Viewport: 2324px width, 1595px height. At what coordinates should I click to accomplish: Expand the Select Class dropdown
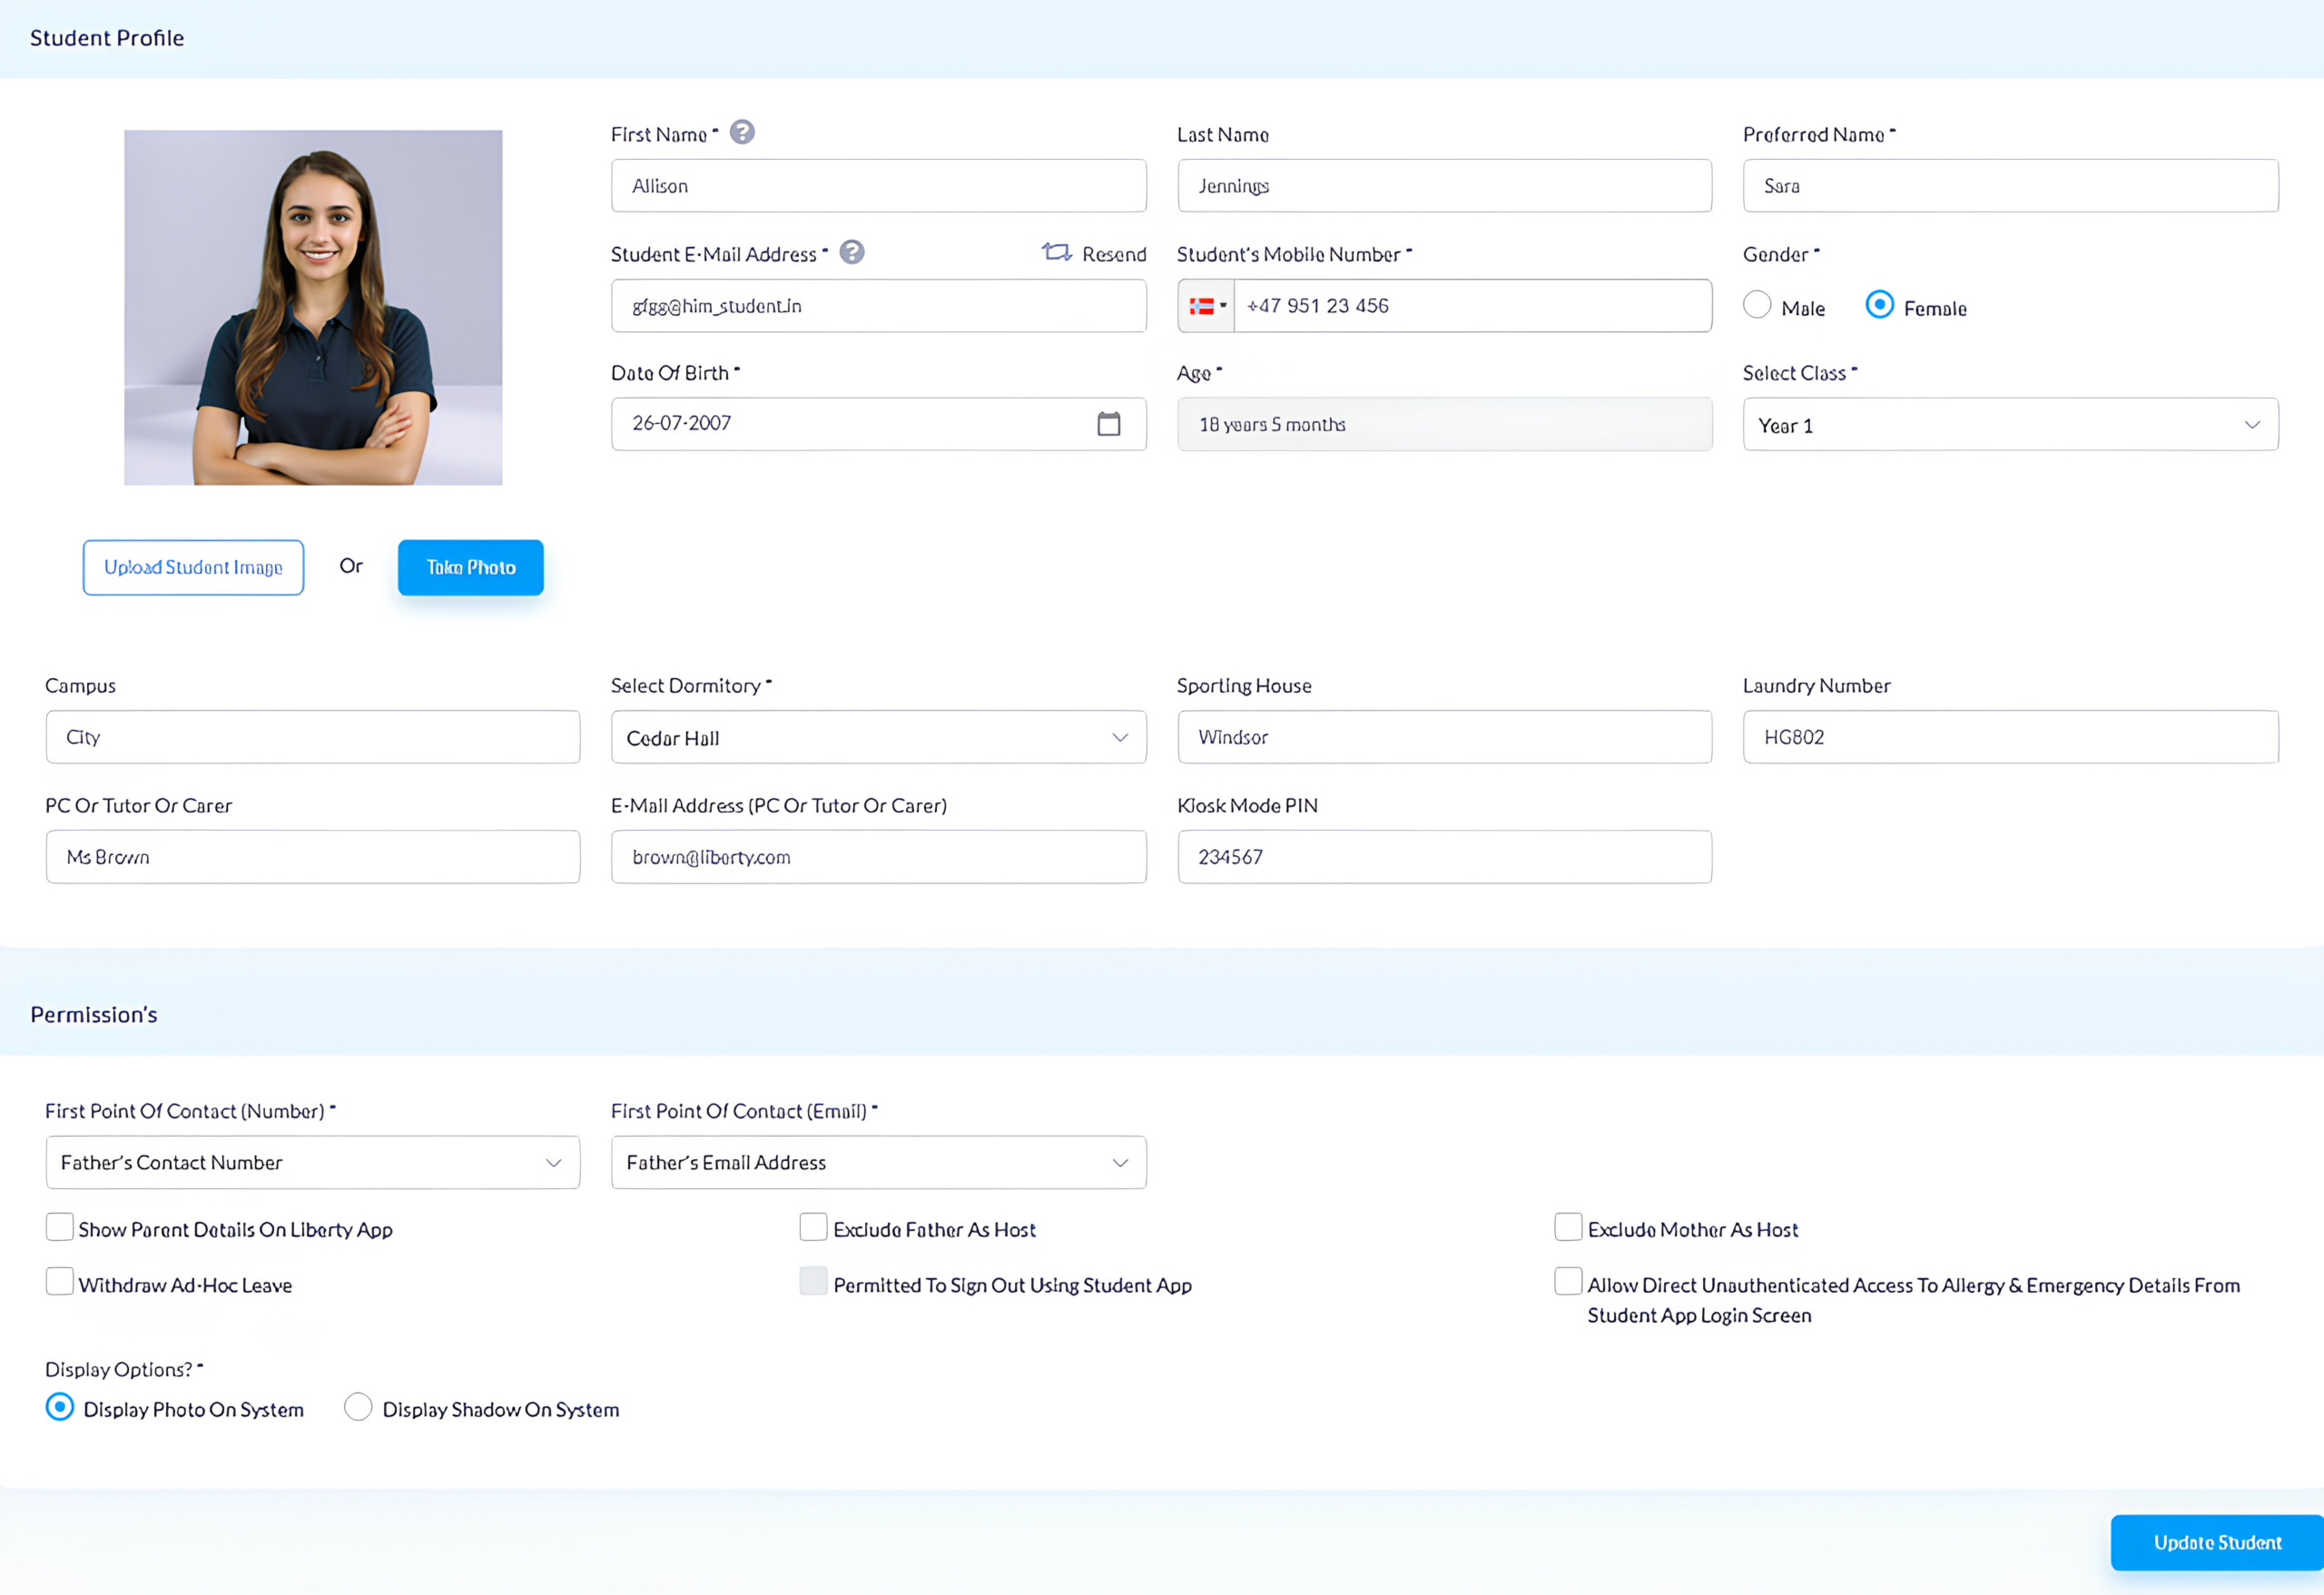pyautogui.click(x=2010, y=425)
